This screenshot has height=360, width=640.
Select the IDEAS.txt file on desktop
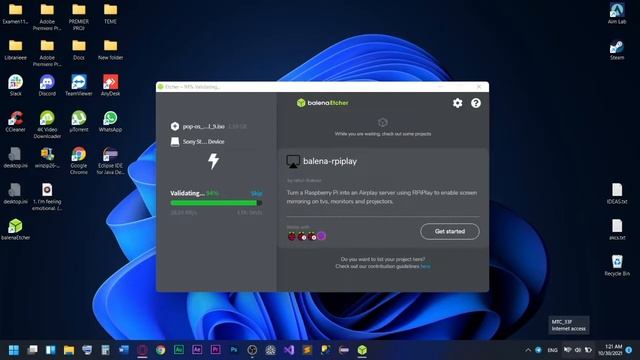coord(617,193)
